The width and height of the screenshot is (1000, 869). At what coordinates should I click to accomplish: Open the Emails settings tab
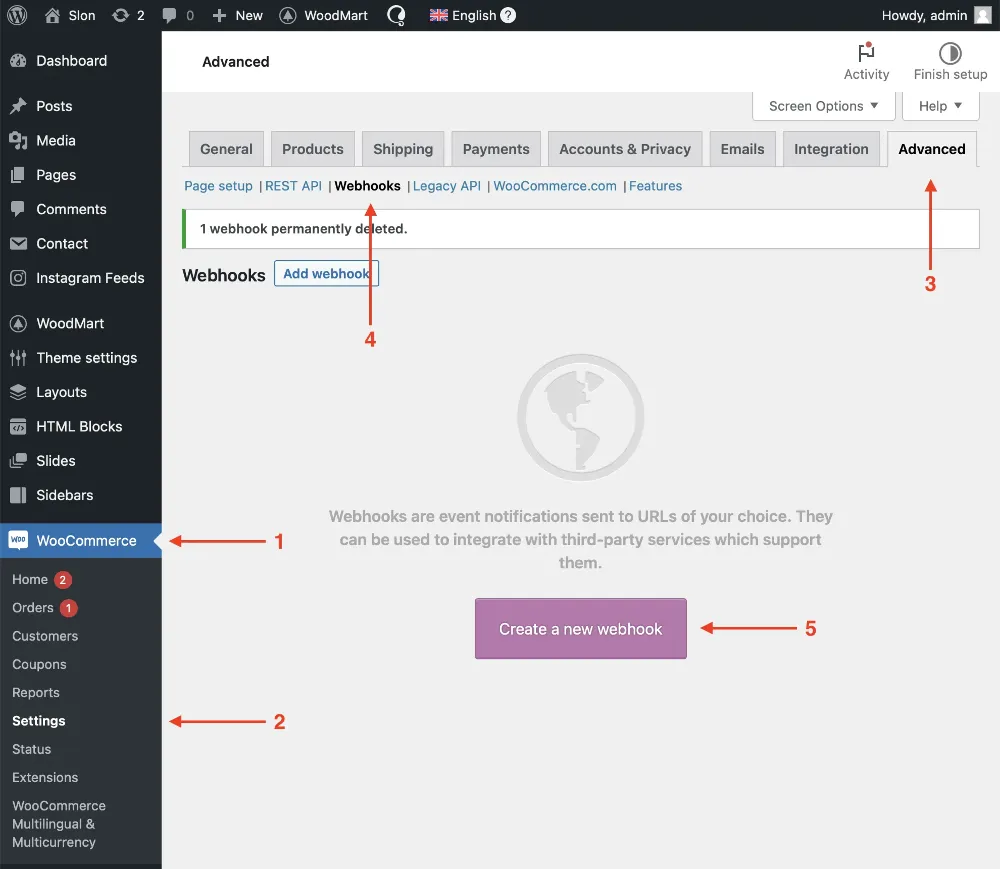(742, 149)
